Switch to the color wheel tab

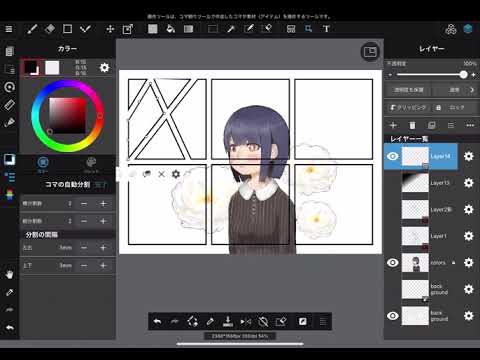pyautogui.click(x=43, y=164)
